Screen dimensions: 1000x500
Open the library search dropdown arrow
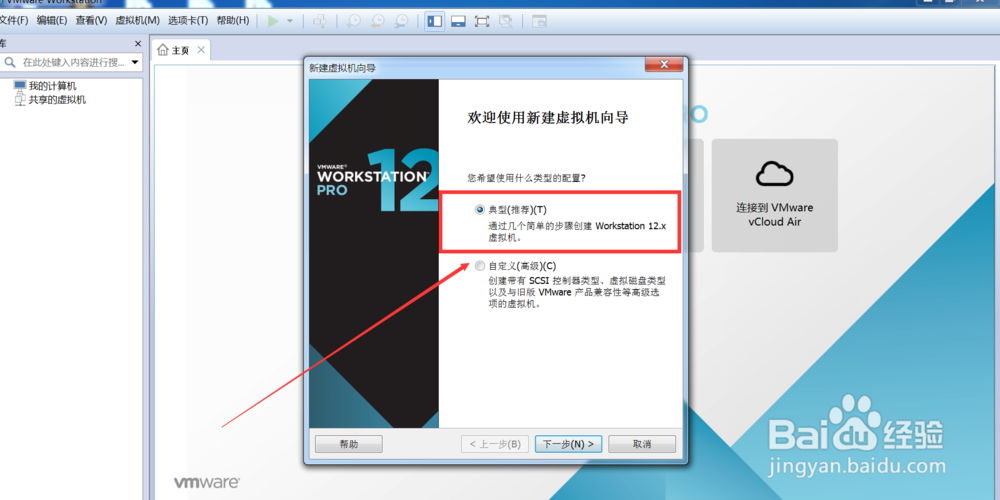(135, 62)
